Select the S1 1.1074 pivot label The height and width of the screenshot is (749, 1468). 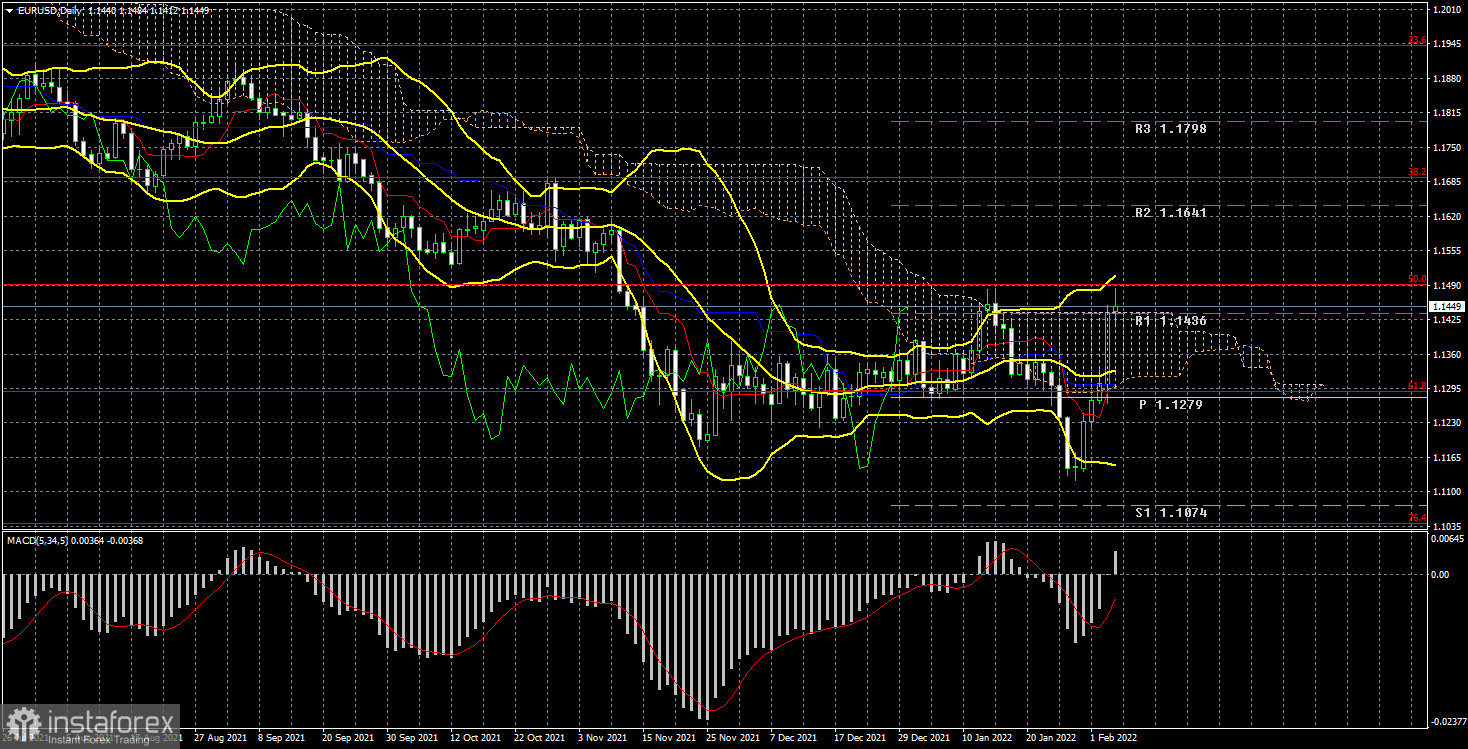(1171, 513)
